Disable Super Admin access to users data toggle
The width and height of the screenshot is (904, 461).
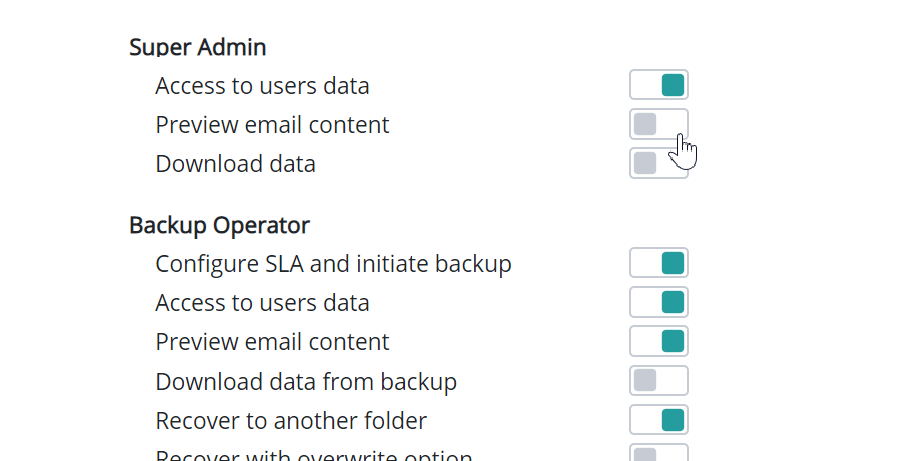(x=659, y=85)
